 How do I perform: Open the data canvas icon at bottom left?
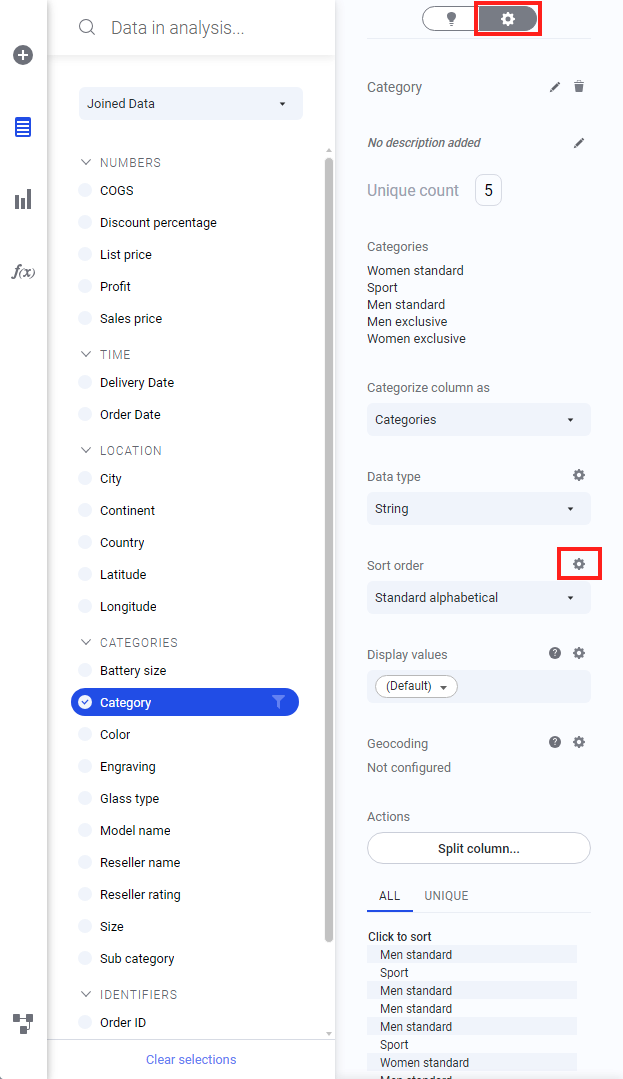tap(23, 1023)
